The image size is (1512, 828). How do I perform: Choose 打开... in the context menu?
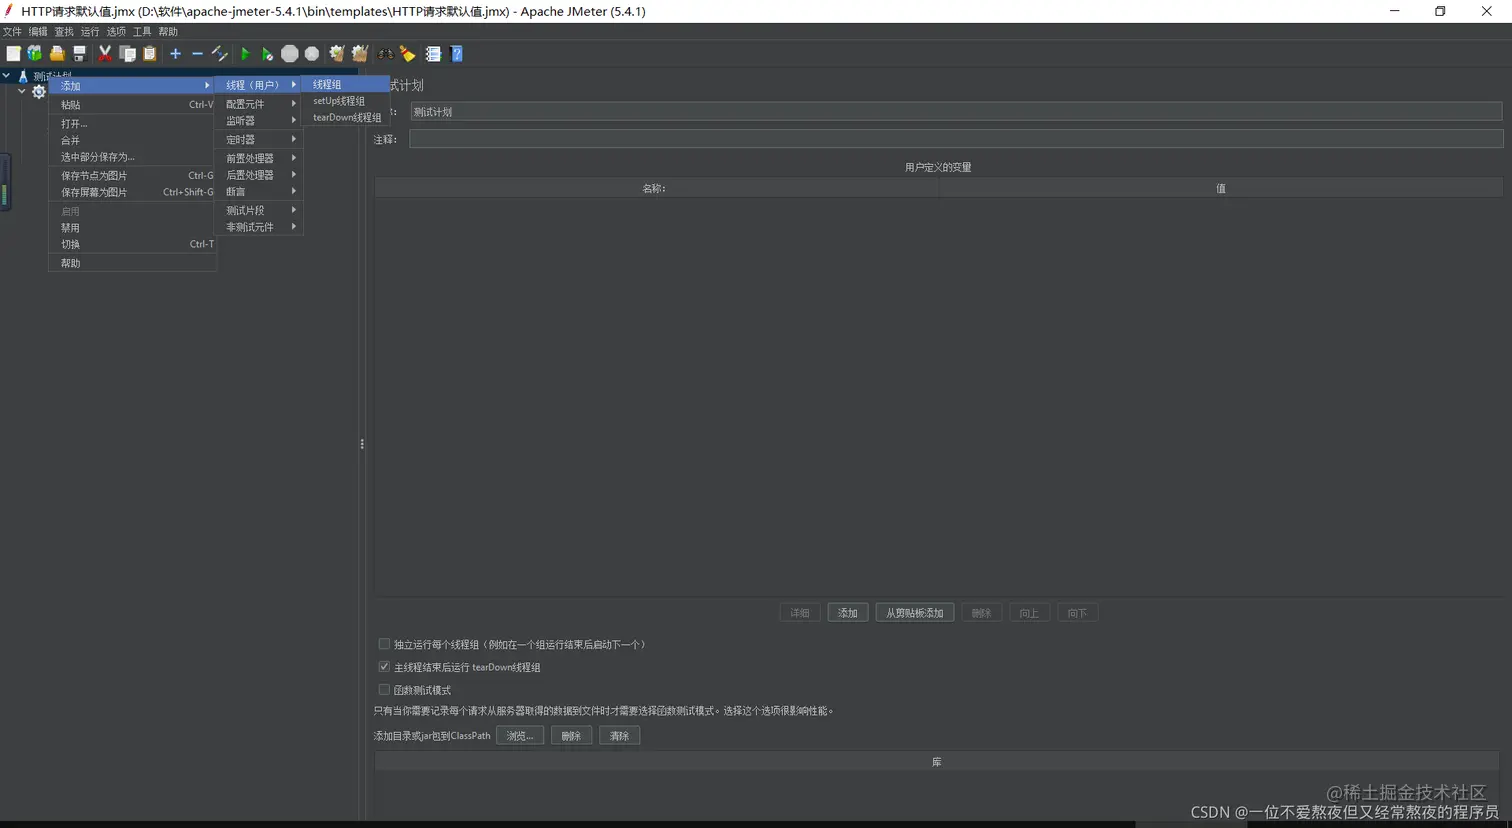coord(132,124)
